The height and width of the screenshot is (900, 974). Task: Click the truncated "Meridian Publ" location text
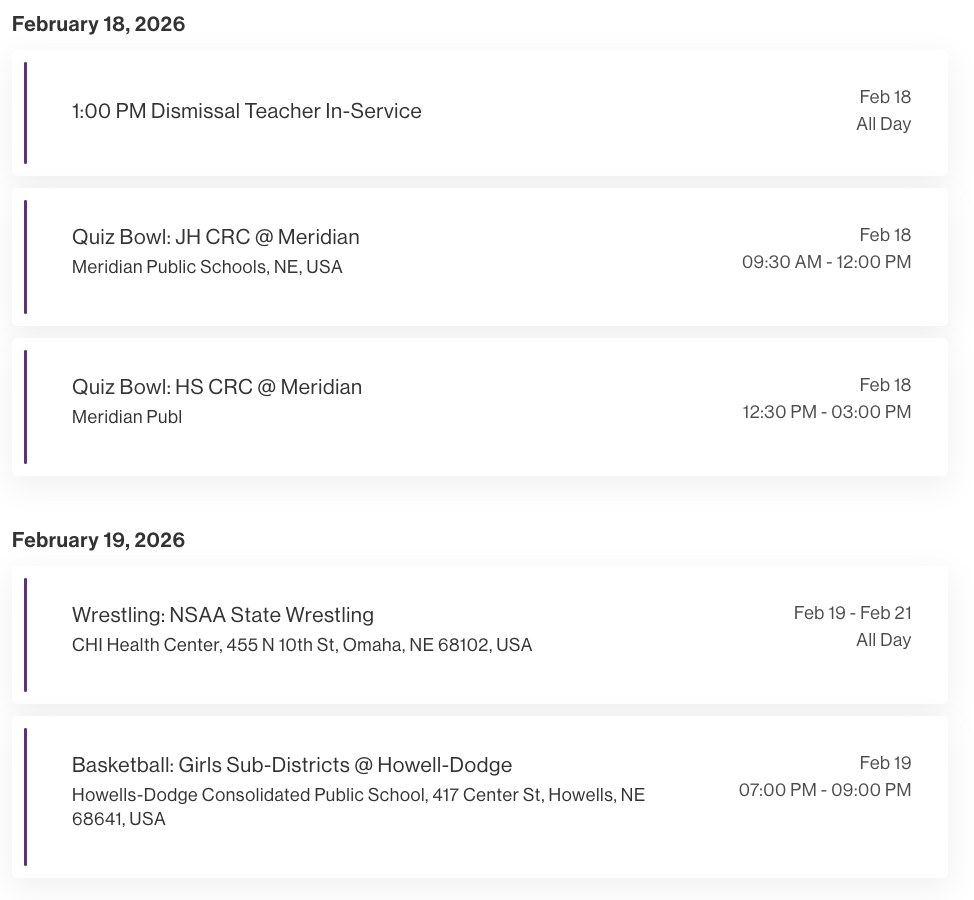click(x=127, y=417)
